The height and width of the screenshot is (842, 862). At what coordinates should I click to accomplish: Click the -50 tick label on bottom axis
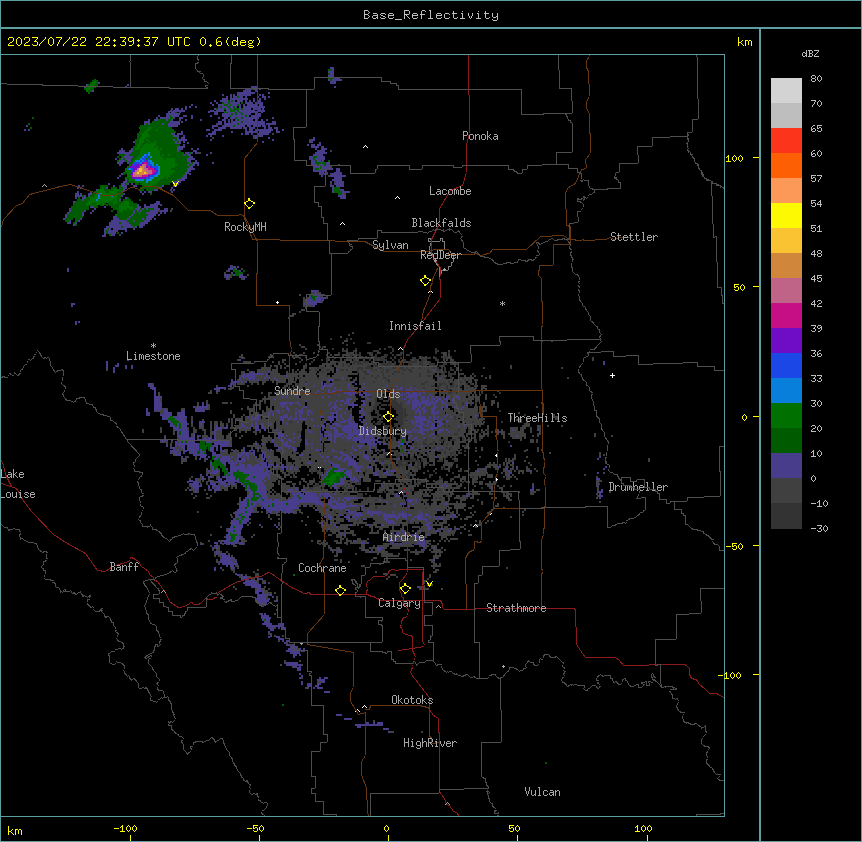(x=255, y=828)
